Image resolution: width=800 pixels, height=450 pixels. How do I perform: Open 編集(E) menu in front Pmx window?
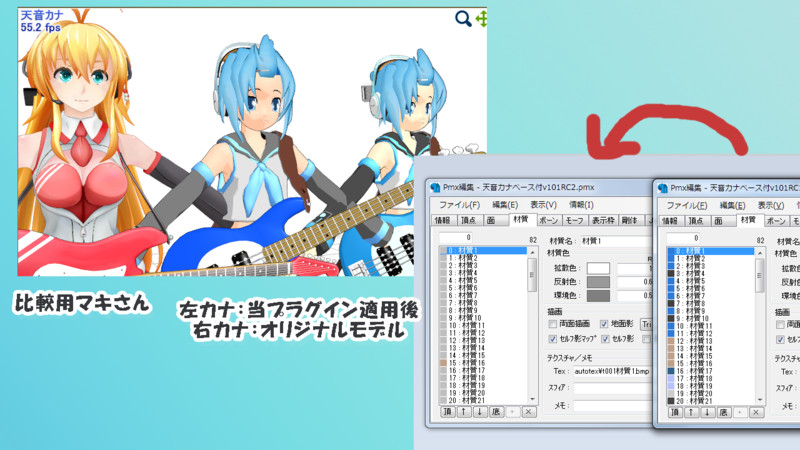point(732,205)
